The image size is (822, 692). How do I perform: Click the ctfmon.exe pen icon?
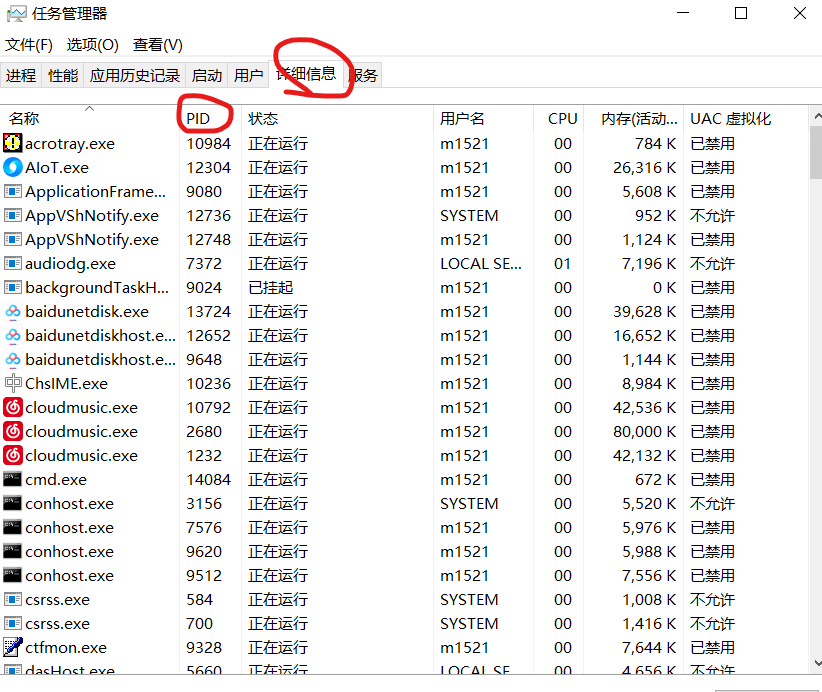point(13,647)
